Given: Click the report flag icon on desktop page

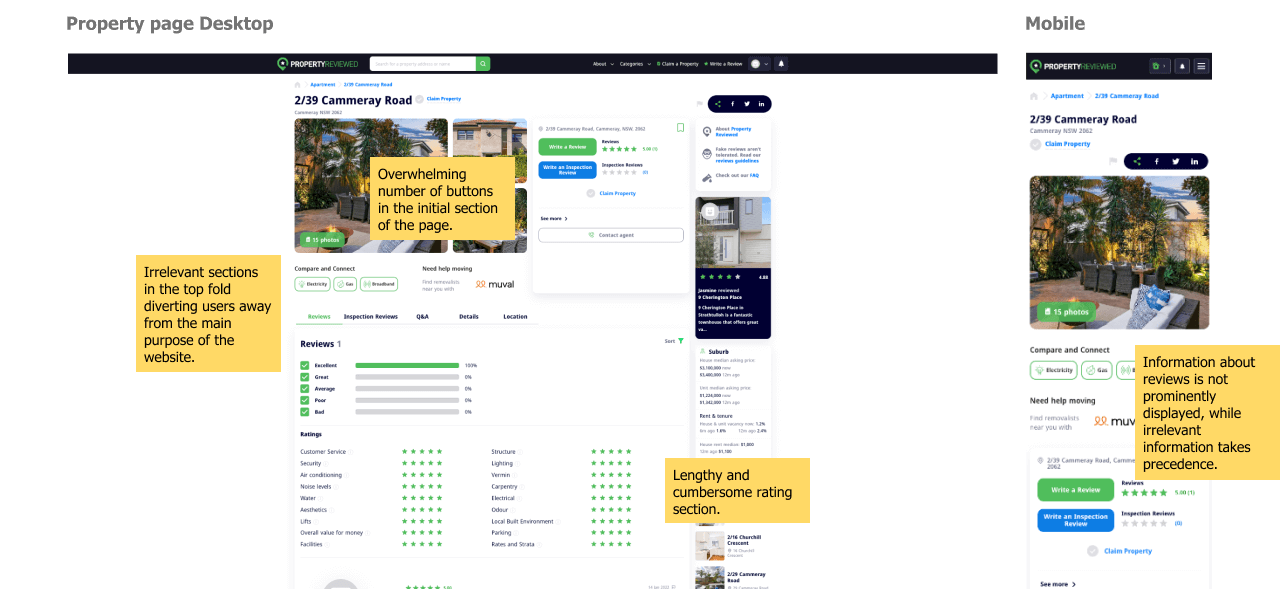Looking at the screenshot, I should 700,104.
